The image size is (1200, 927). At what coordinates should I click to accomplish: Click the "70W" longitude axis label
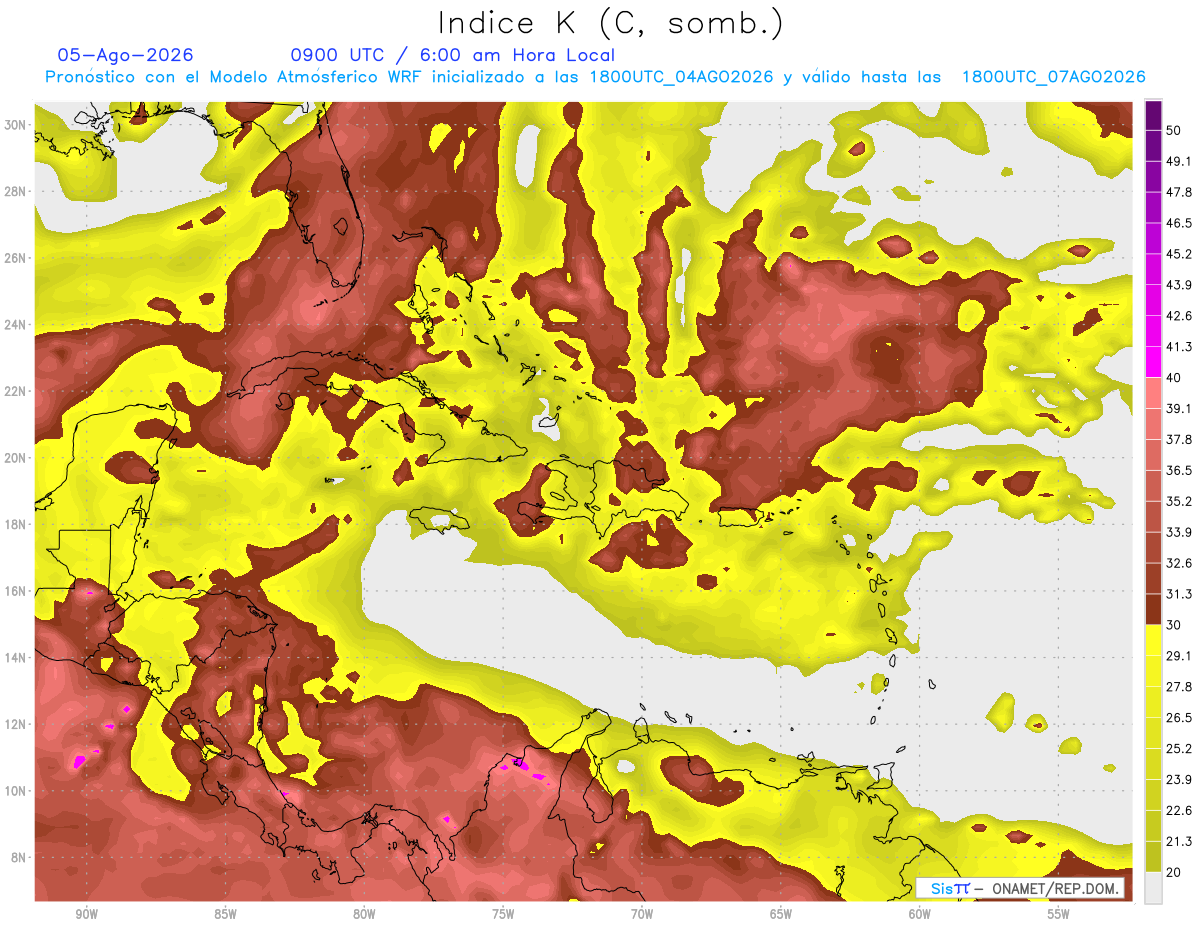(642, 914)
